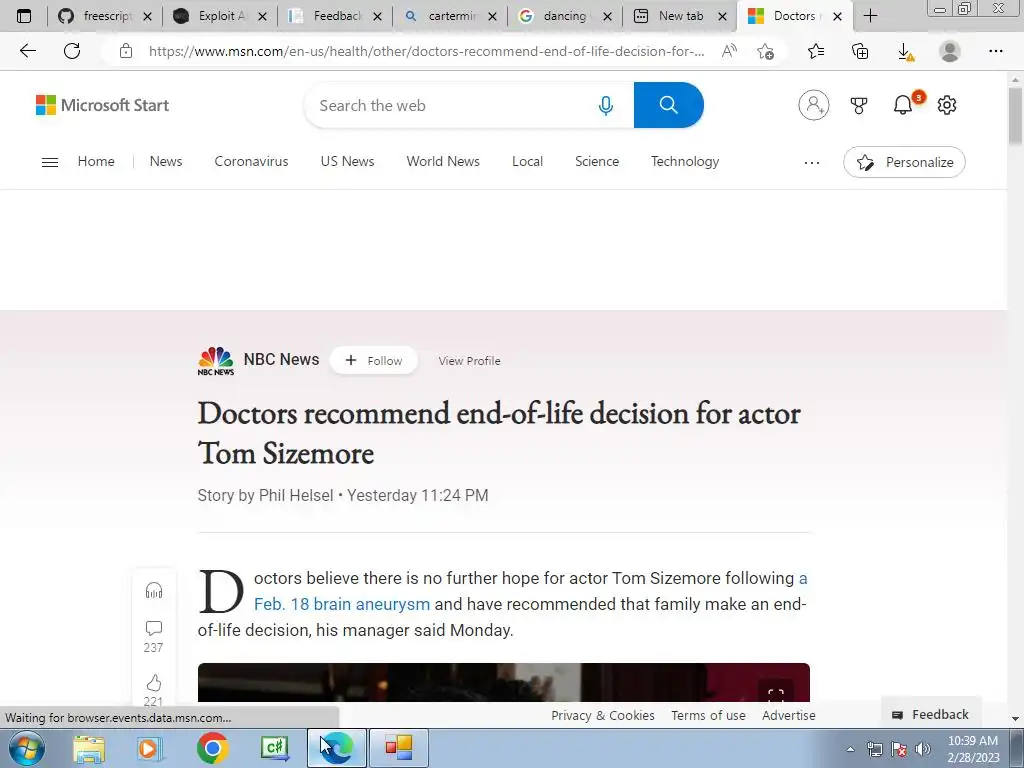1024x768 pixels.
Task: Select Science in MSN navigation
Action: click(x=597, y=161)
